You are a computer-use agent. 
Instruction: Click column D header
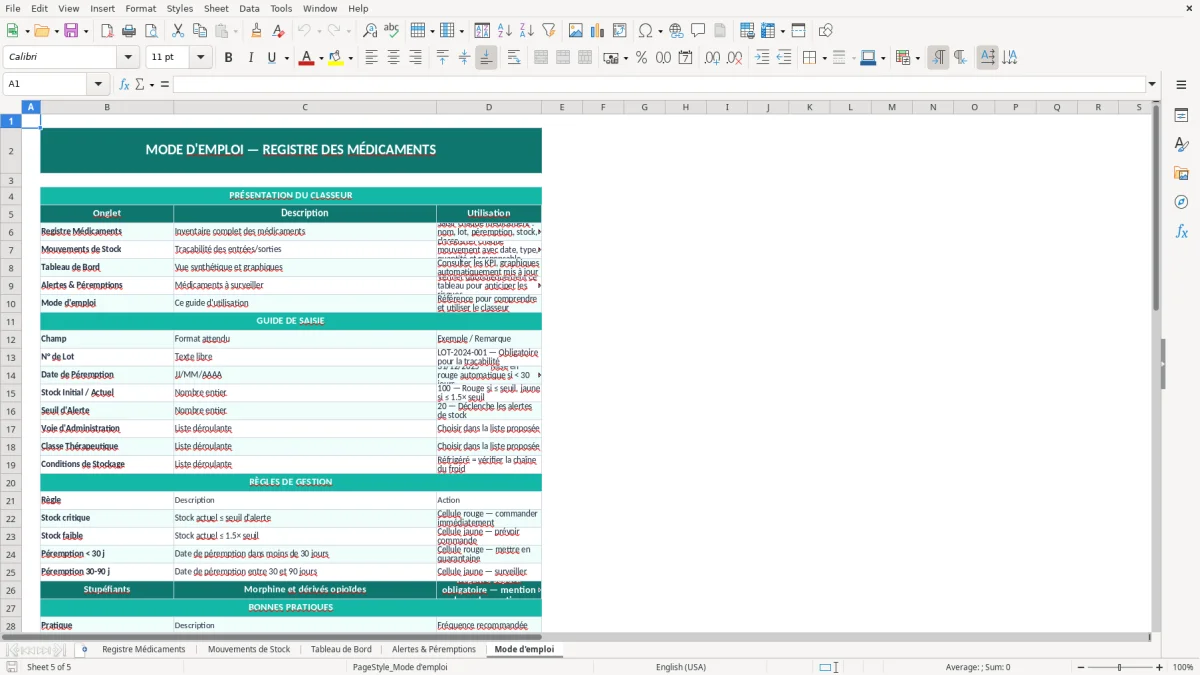click(x=489, y=107)
